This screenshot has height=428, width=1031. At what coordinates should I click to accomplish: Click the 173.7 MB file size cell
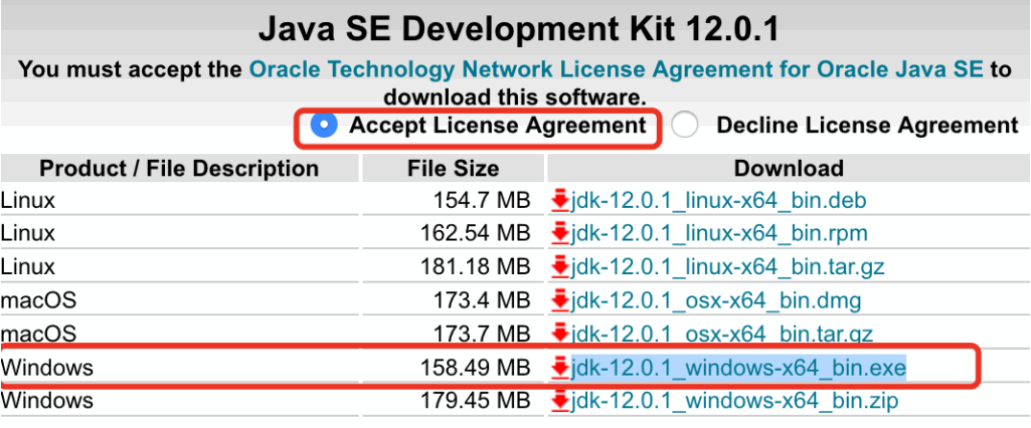point(452,334)
